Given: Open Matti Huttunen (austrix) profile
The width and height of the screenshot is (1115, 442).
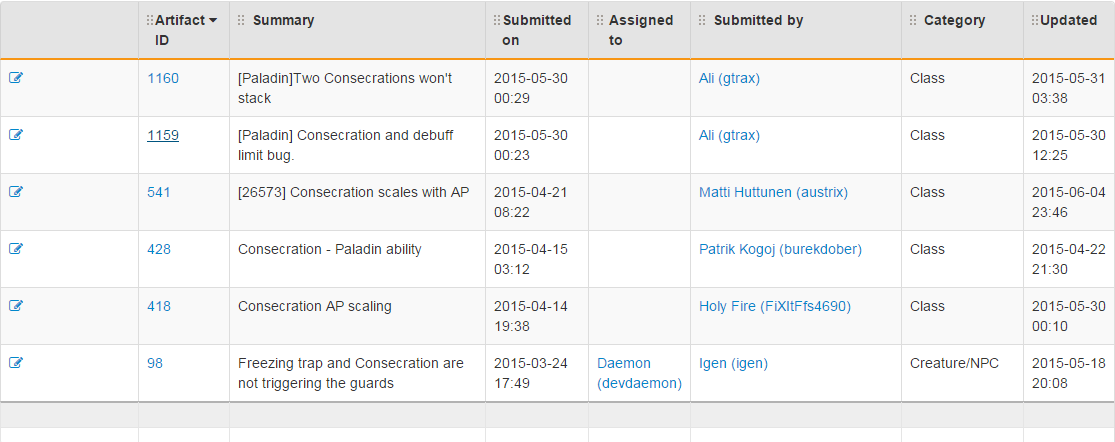Looking at the screenshot, I should tap(773, 192).
